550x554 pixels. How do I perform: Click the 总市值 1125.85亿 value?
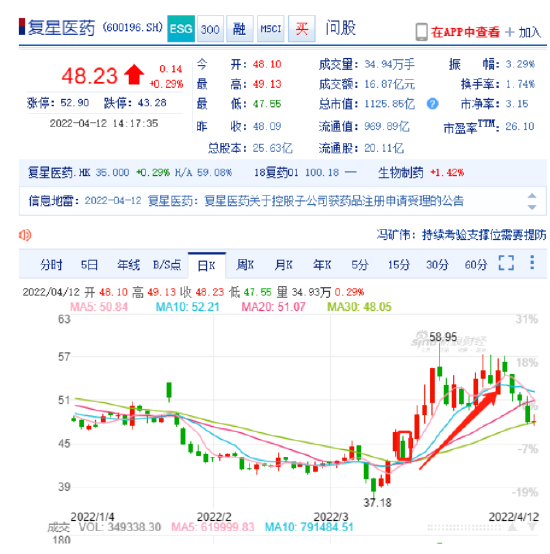(x=389, y=104)
